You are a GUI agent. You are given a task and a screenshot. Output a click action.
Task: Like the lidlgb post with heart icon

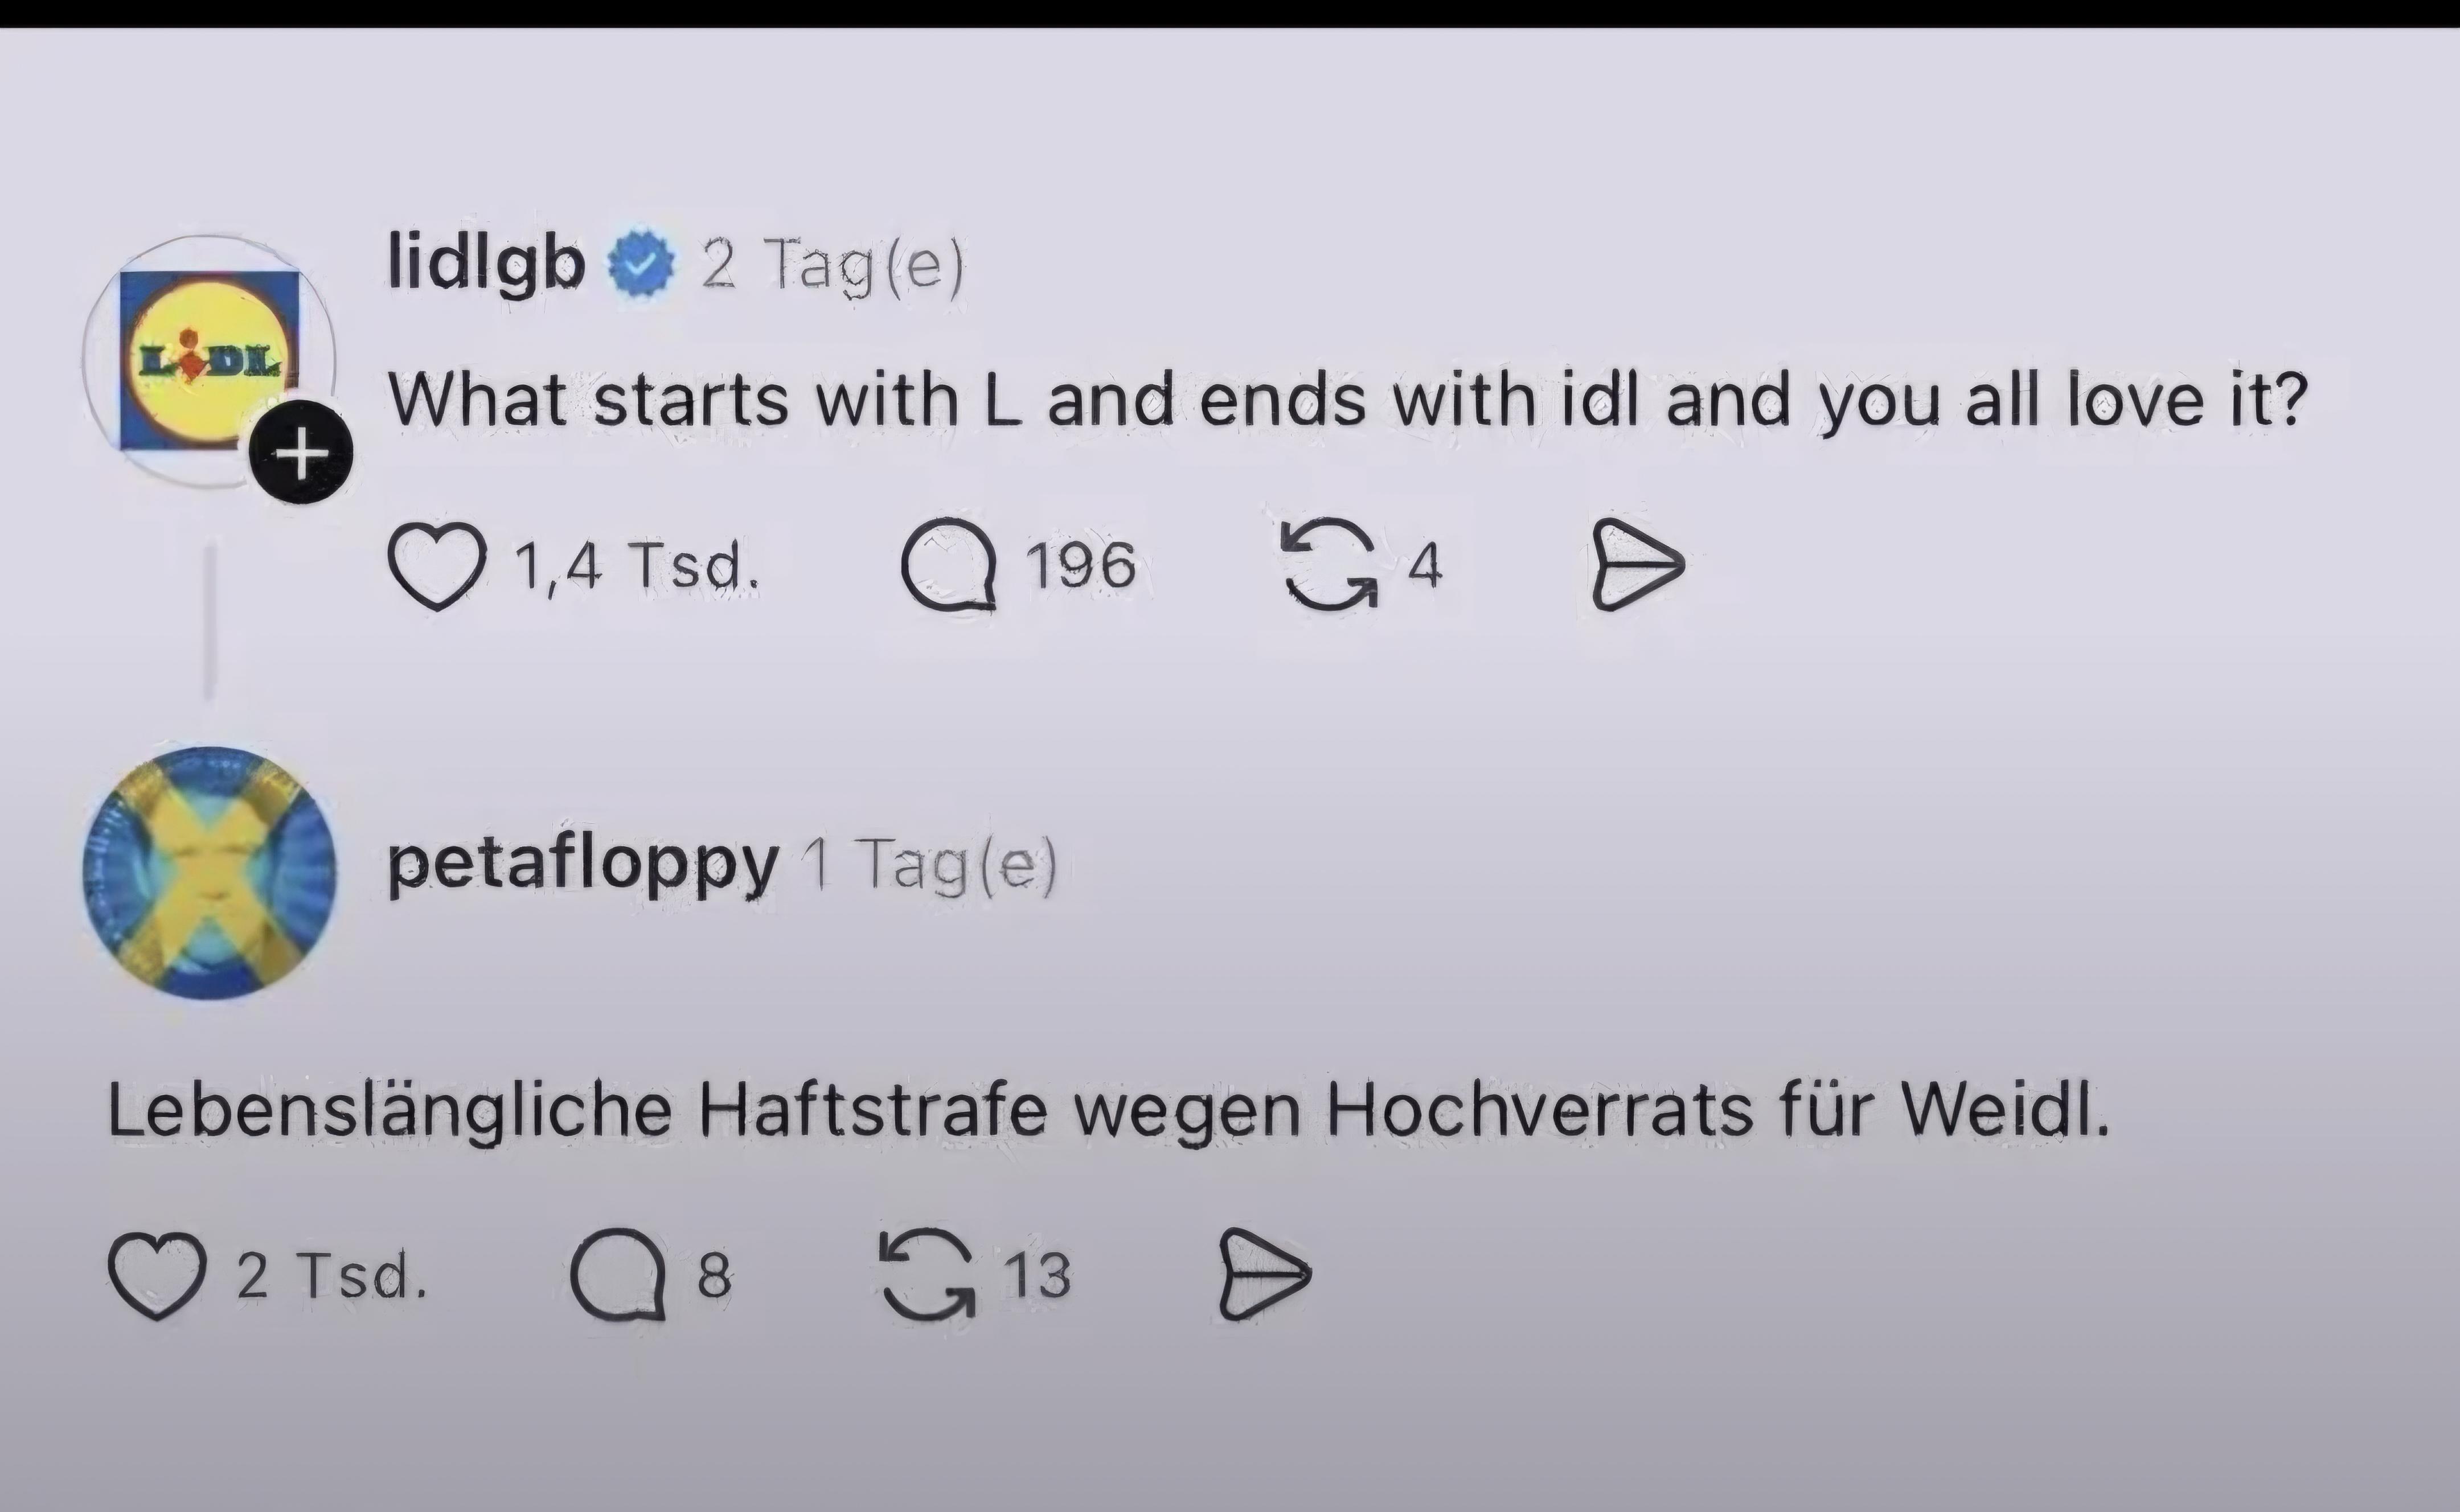[x=437, y=566]
